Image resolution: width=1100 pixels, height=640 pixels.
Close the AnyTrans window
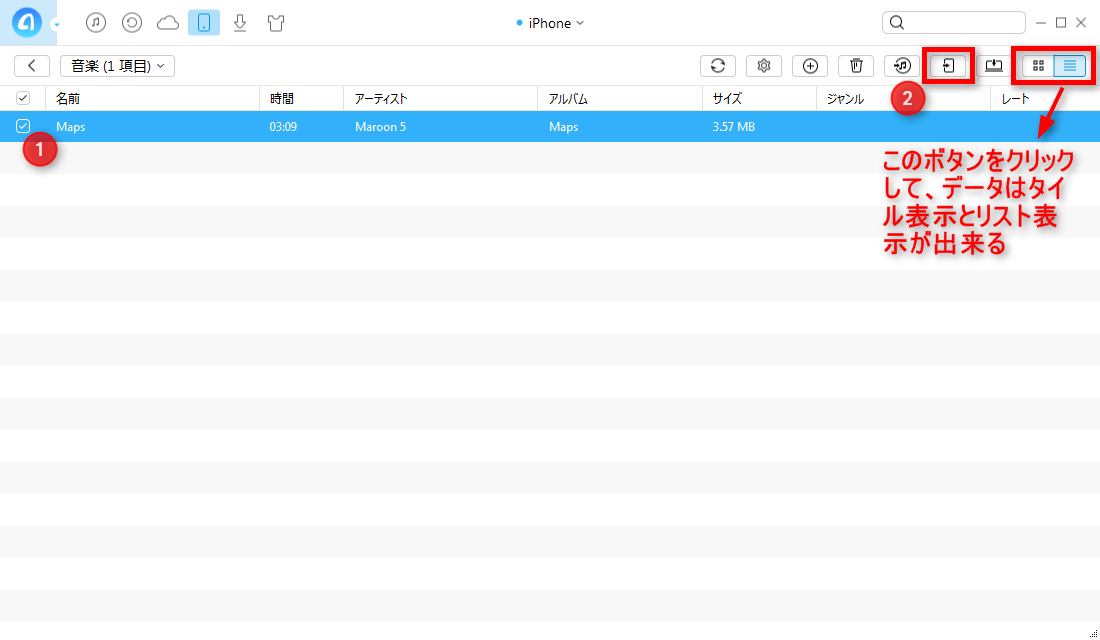click(x=1081, y=23)
